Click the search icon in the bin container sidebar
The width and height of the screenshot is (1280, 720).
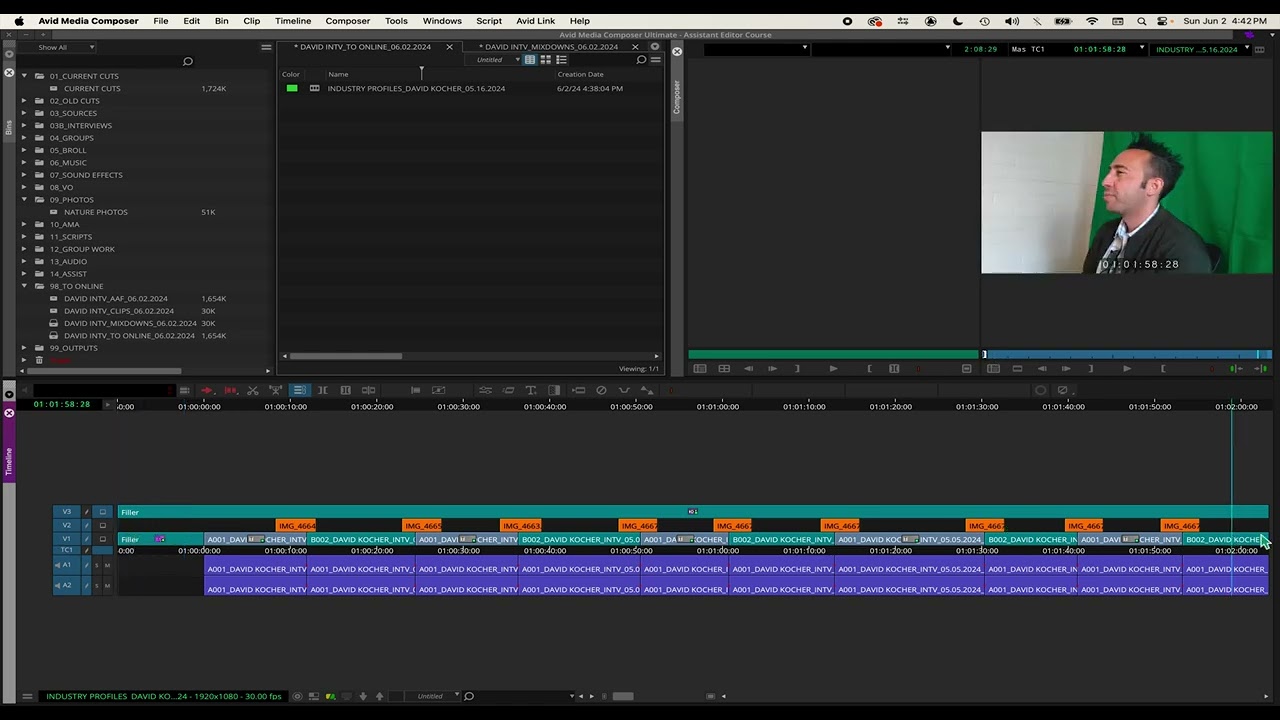187,62
